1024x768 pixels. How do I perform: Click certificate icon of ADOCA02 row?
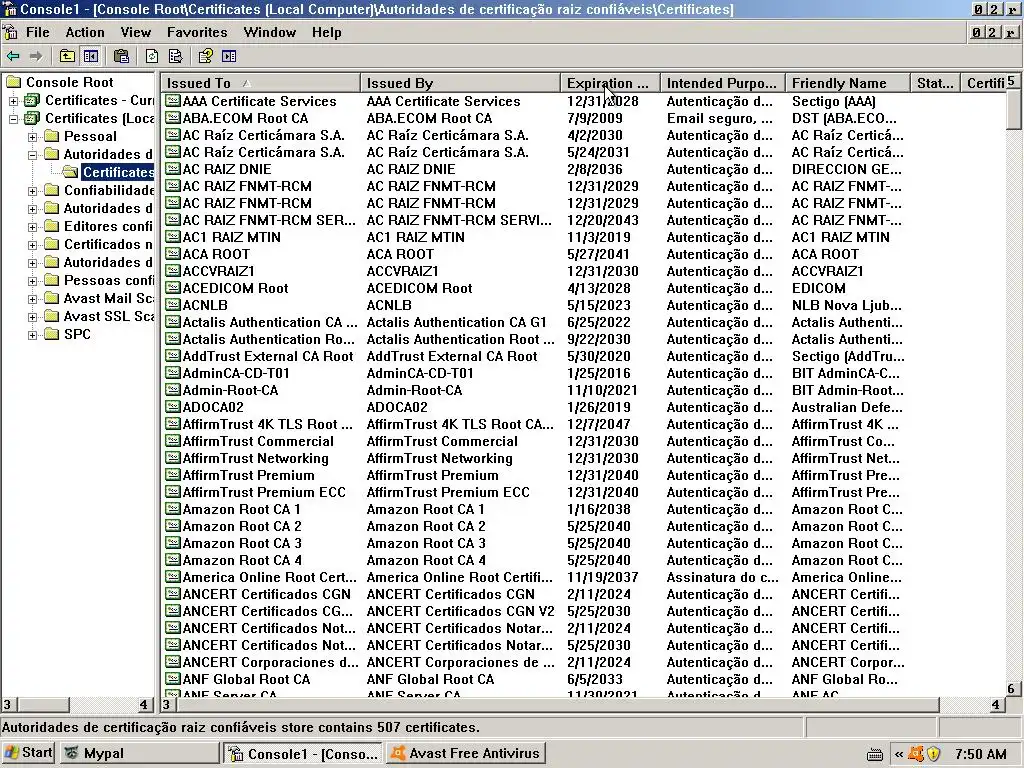coord(172,406)
